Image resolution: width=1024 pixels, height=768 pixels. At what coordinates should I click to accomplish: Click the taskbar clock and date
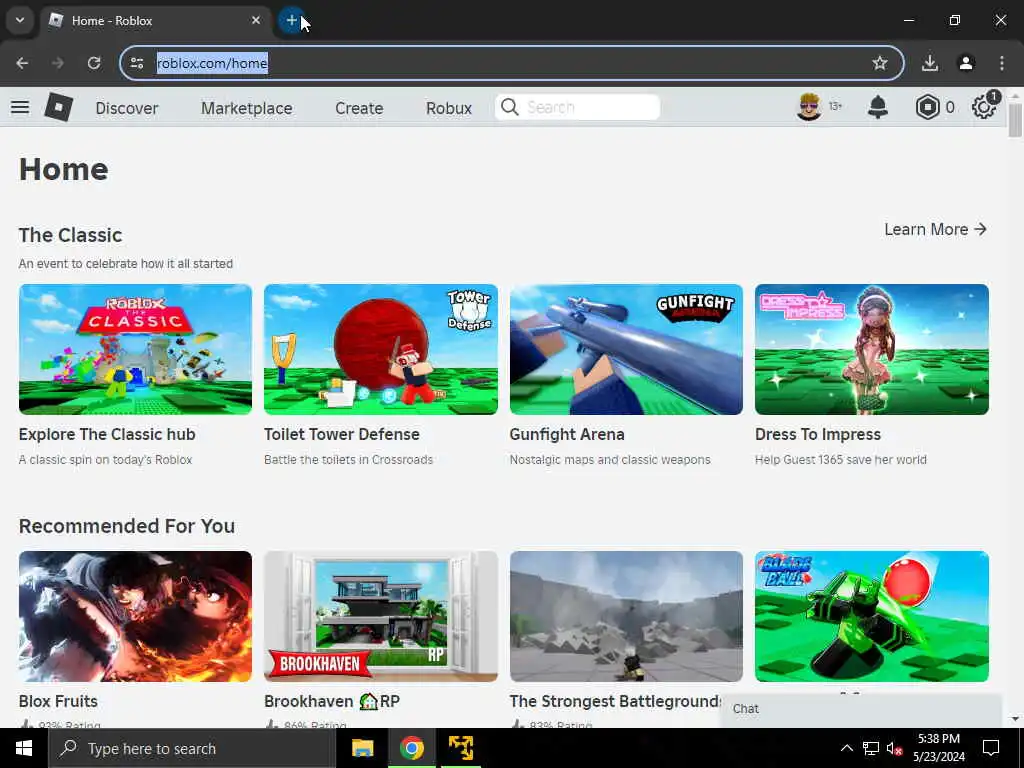click(938, 748)
